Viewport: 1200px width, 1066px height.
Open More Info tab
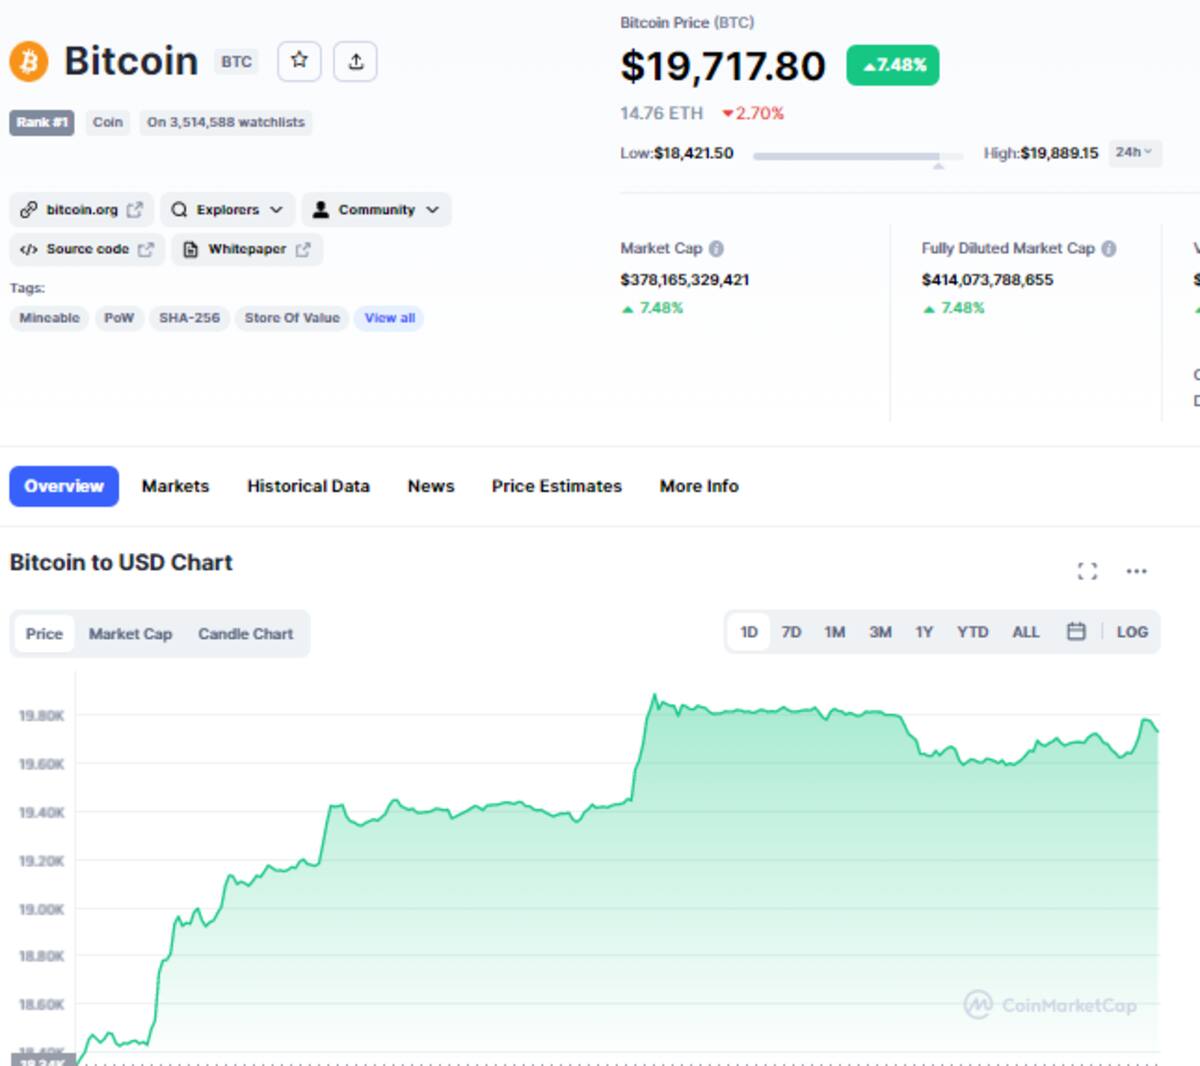coord(699,486)
